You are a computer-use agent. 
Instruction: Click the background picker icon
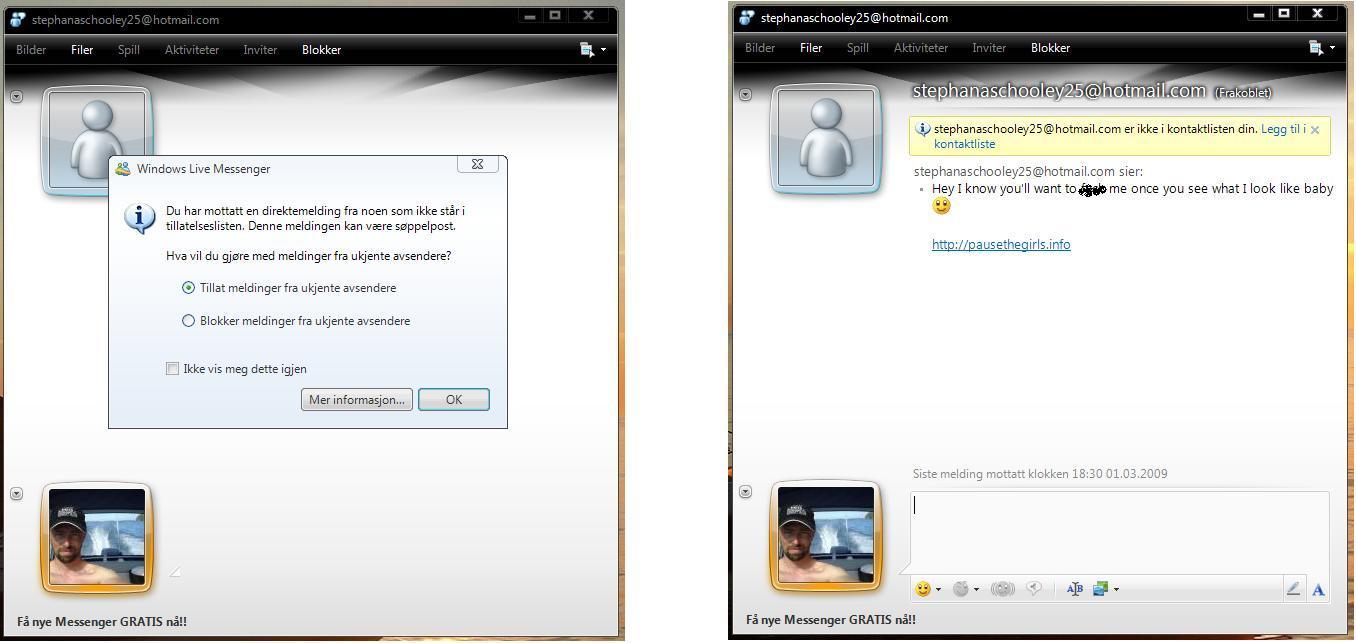[1100, 589]
